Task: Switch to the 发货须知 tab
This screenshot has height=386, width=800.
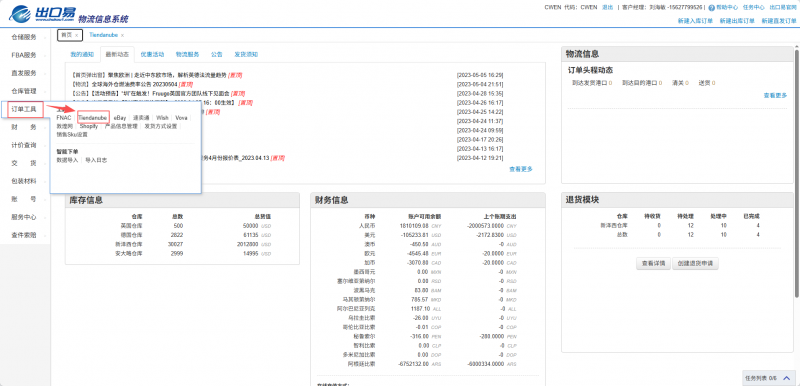Action: 246,54
